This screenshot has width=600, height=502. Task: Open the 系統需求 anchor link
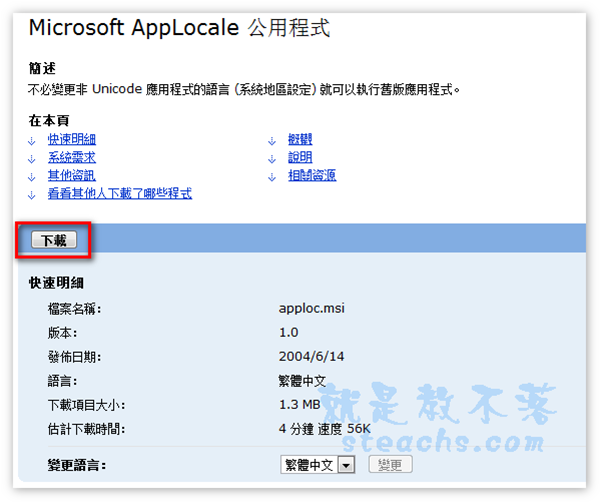tap(72, 157)
